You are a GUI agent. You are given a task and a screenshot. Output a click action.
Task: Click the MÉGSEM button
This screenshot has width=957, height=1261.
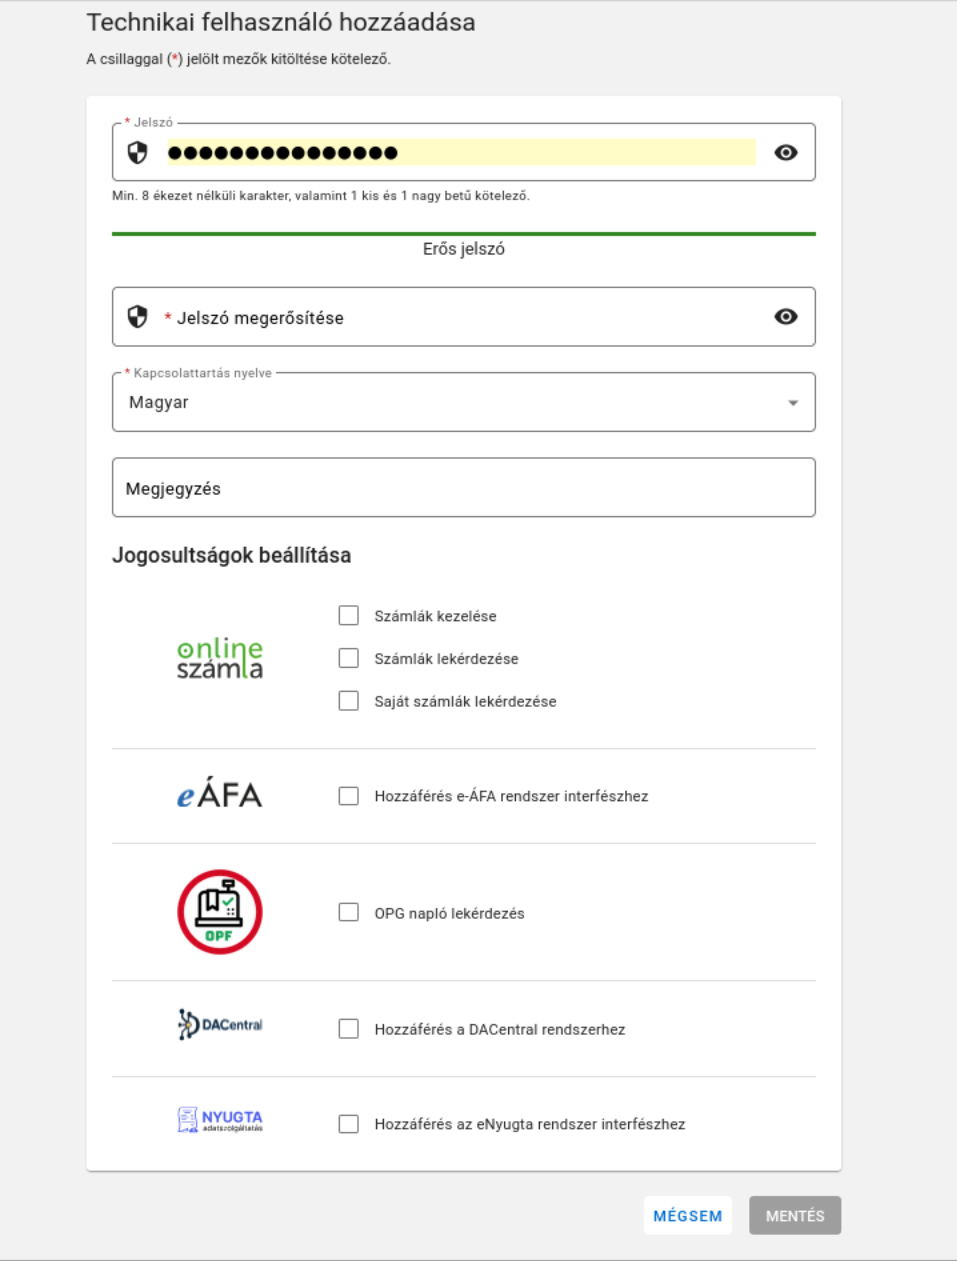tap(688, 1216)
